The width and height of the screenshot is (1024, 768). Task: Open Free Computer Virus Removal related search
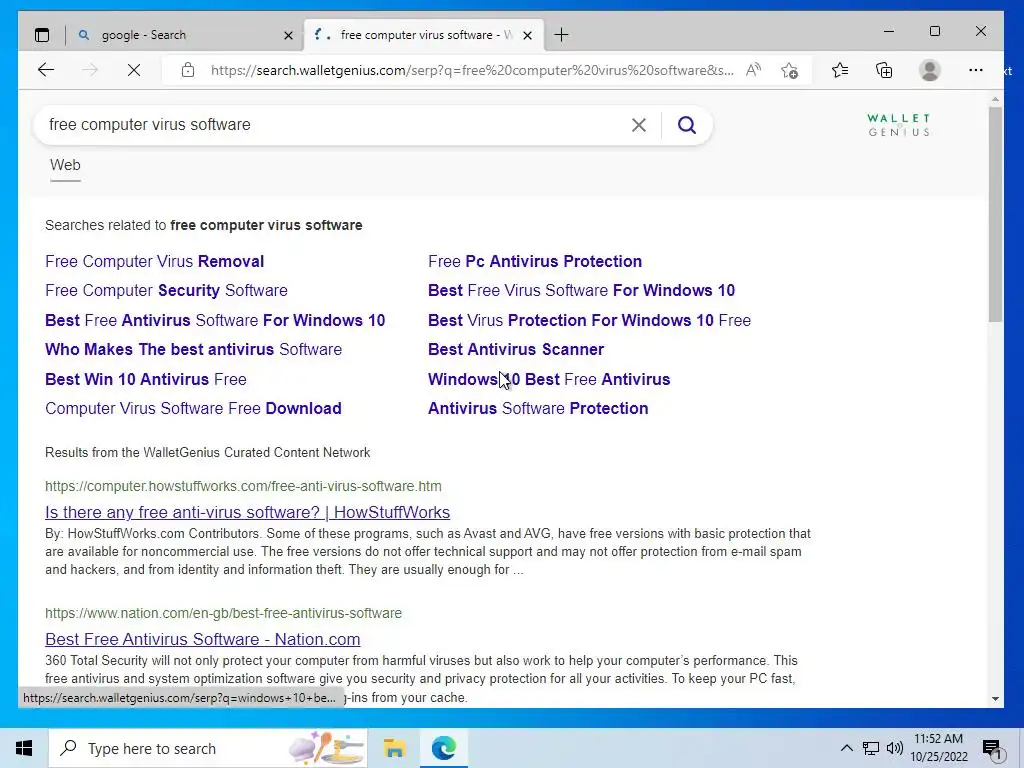(155, 261)
